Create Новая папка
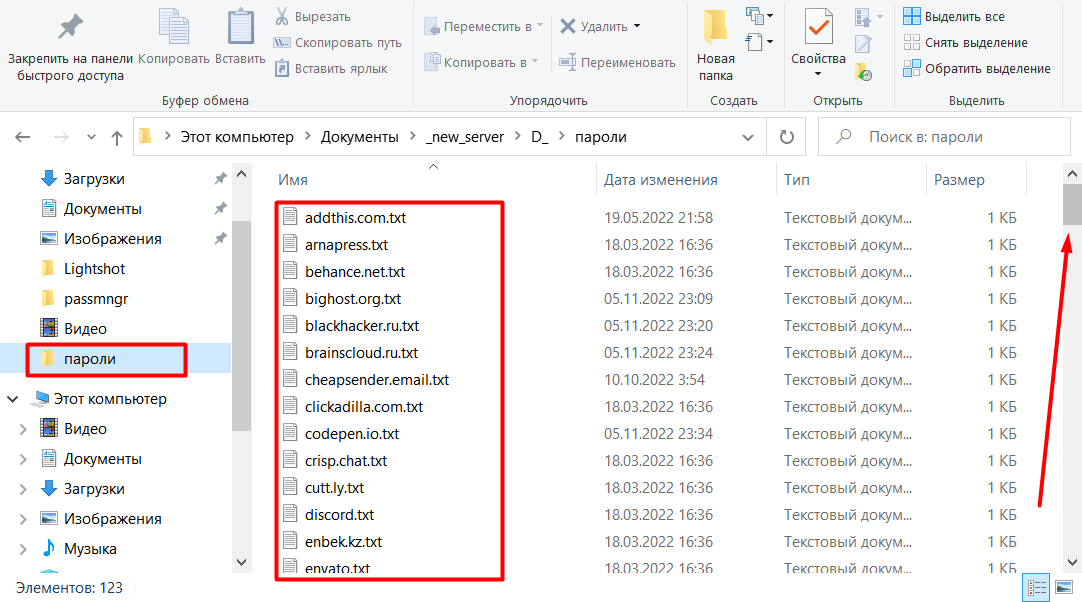The width and height of the screenshot is (1082, 602). pyautogui.click(x=716, y=46)
